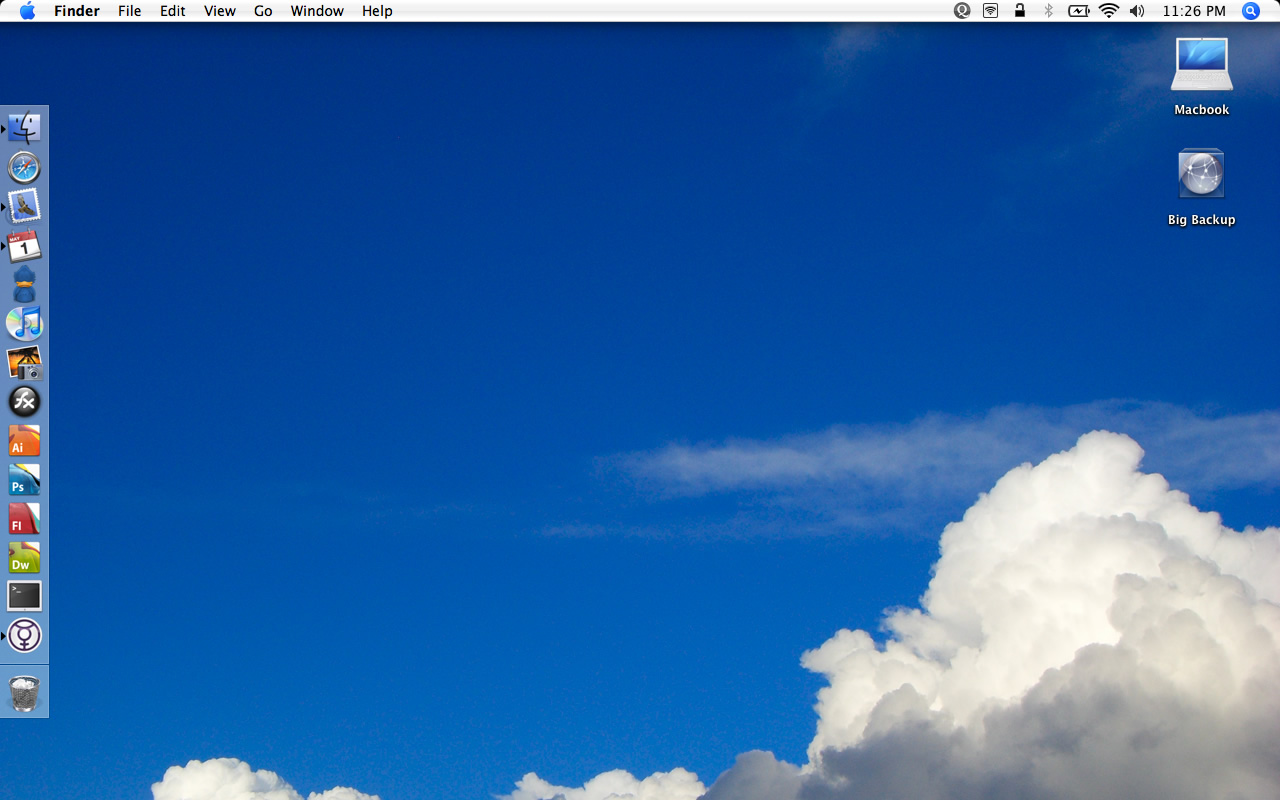Image resolution: width=1280 pixels, height=800 pixels.
Task: Launch Adobe Photoshop from the Dock
Action: coord(24,480)
